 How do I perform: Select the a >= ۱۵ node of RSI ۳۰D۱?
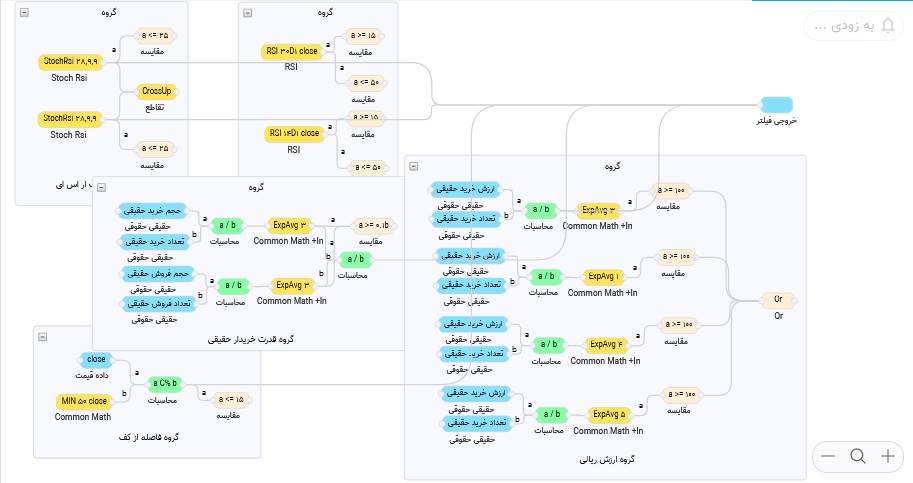tap(364, 37)
